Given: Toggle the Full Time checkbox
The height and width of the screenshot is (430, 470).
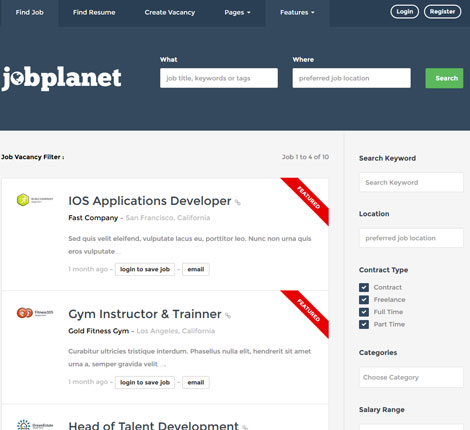Looking at the screenshot, I should pyautogui.click(x=364, y=312).
